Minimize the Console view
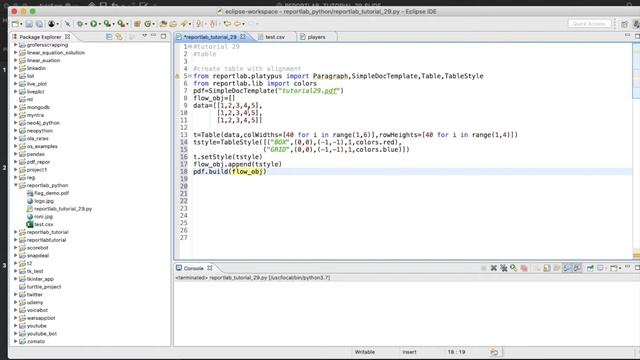 [x=628, y=267]
